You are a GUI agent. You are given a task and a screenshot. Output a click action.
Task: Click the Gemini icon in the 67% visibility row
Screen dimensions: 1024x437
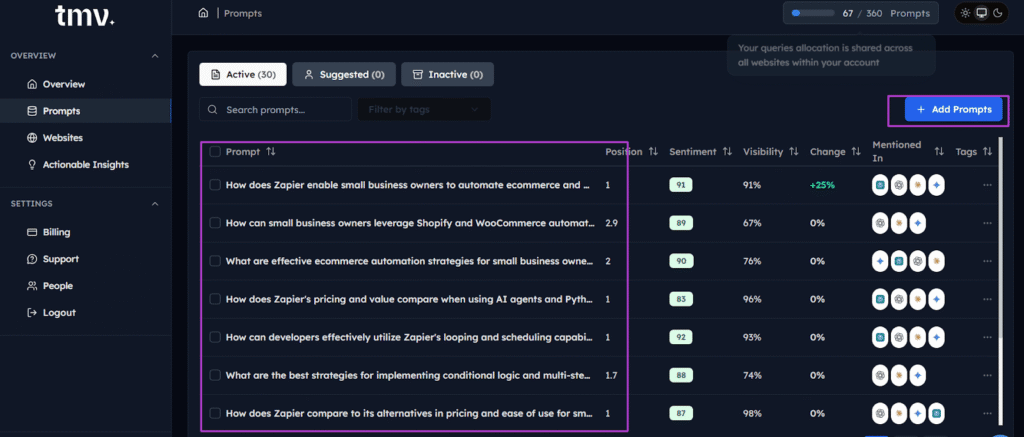tap(918, 223)
